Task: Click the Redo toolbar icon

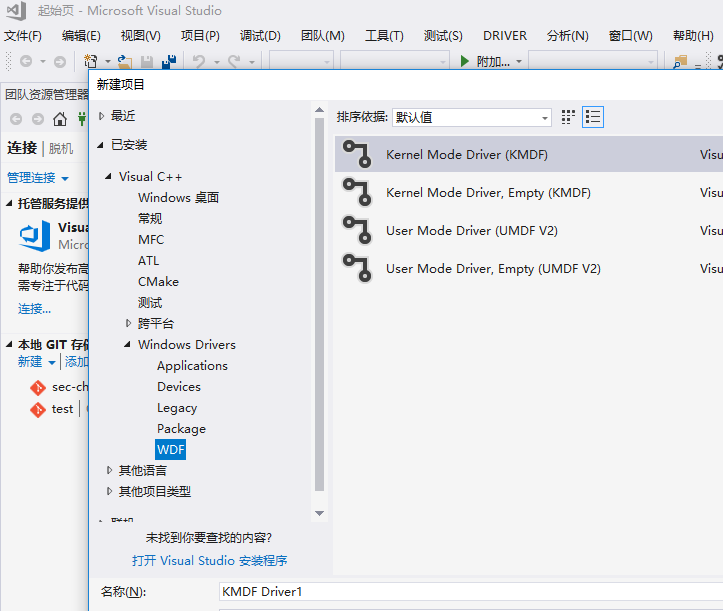Action: tap(234, 61)
